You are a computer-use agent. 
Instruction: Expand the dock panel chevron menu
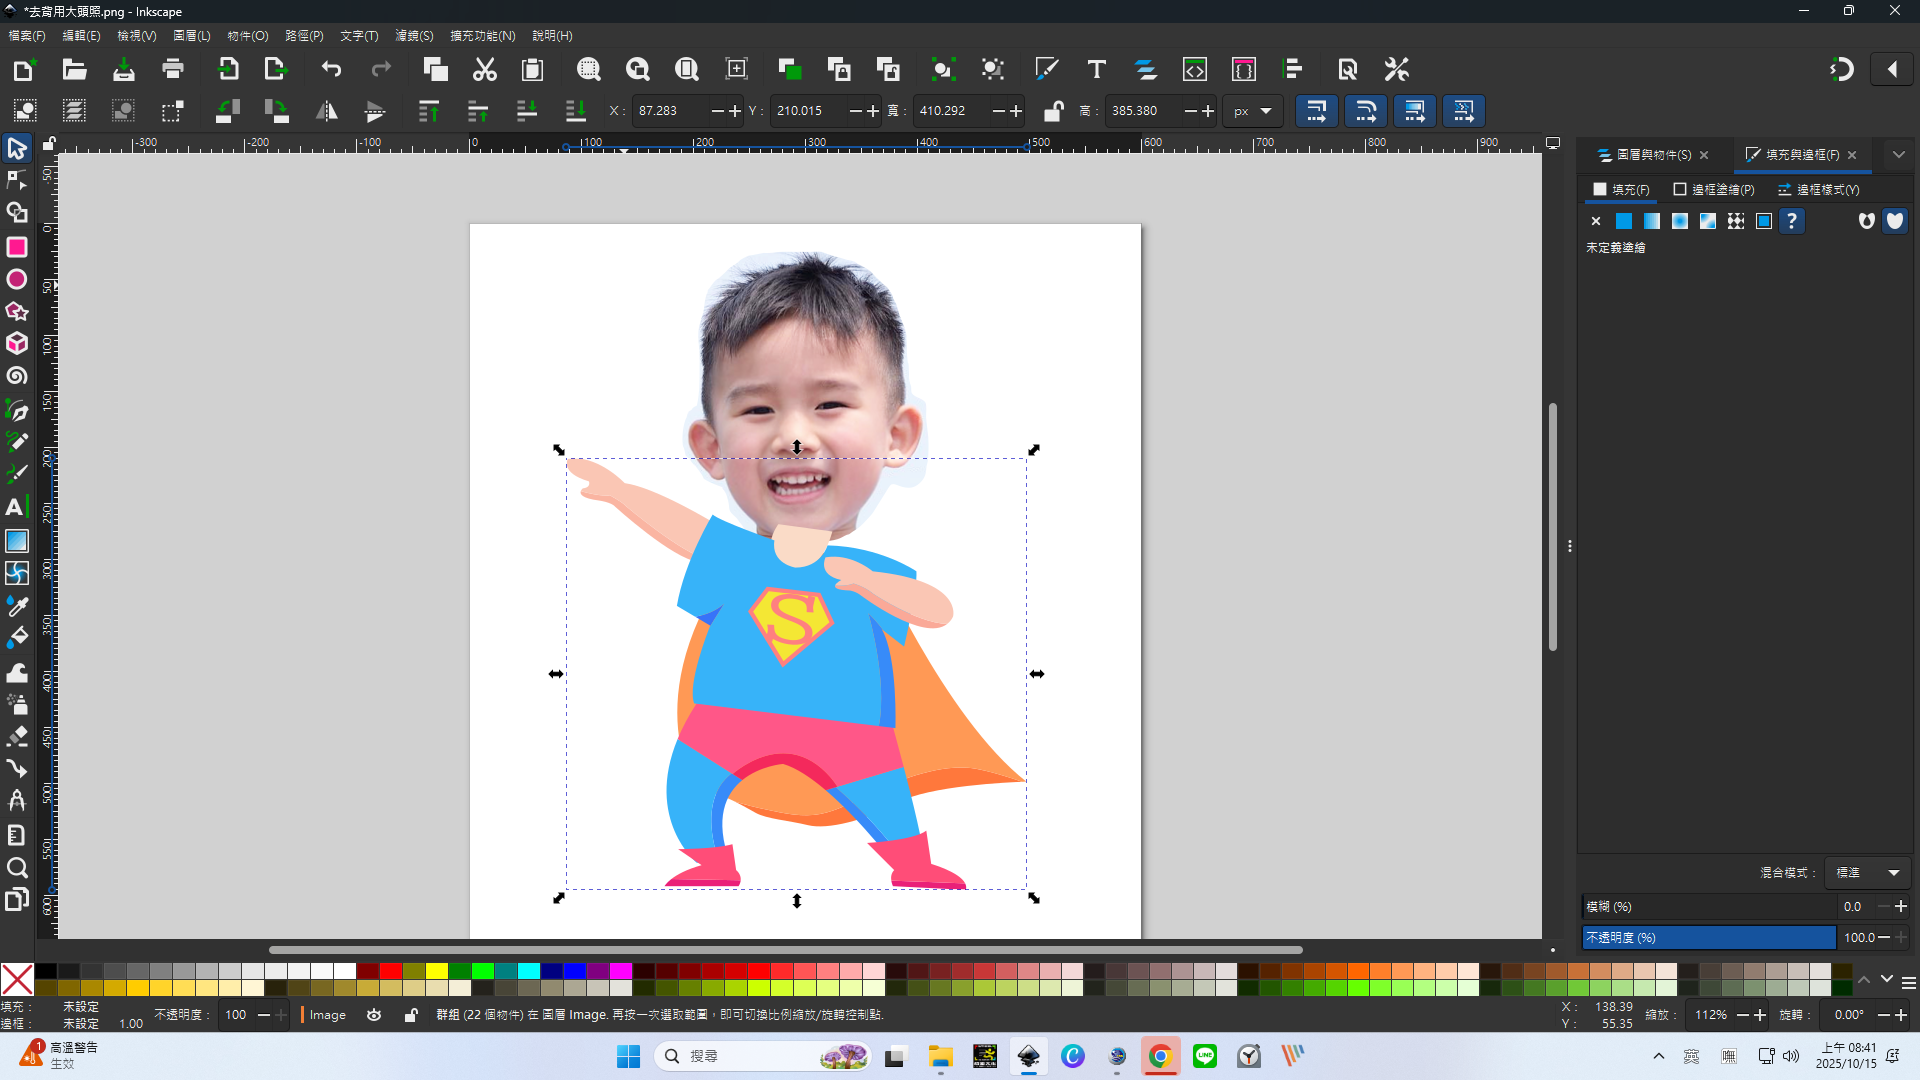pos(1898,155)
